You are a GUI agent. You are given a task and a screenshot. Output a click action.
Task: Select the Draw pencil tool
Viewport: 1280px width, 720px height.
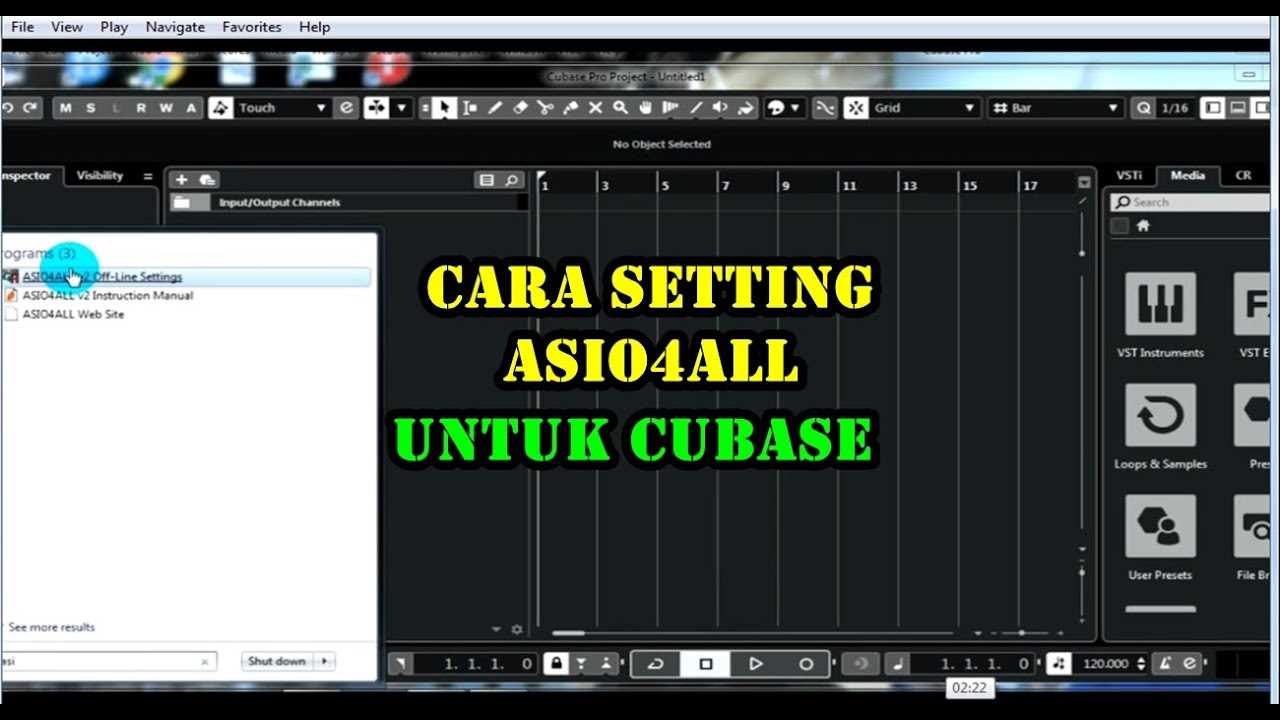click(495, 108)
